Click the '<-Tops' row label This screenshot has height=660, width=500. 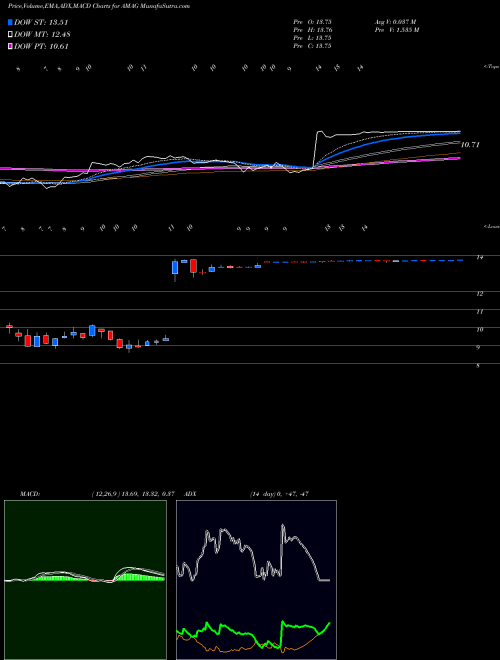(492, 67)
